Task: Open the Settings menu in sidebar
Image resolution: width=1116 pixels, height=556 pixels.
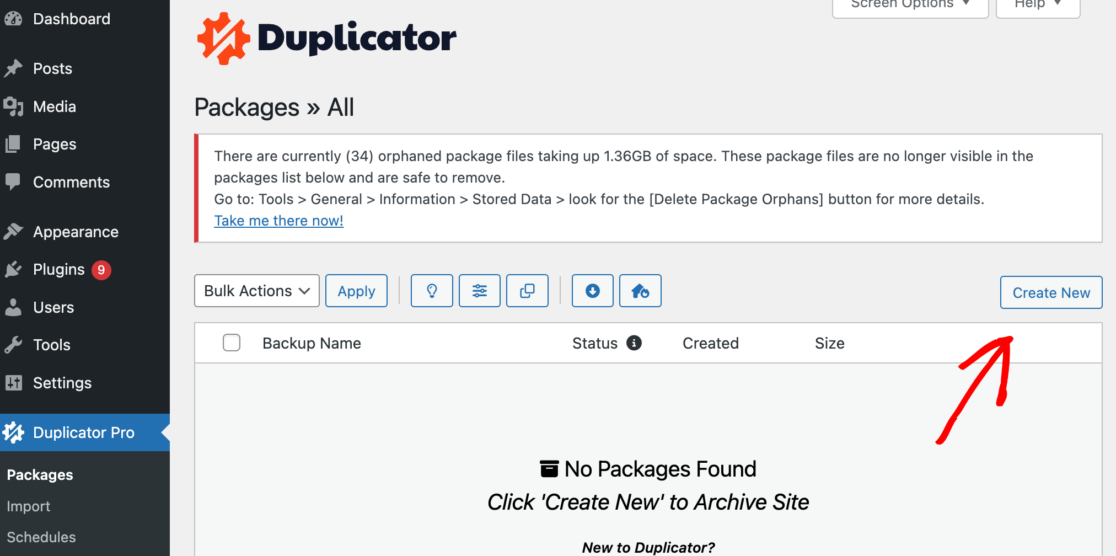Action: click(x=62, y=383)
